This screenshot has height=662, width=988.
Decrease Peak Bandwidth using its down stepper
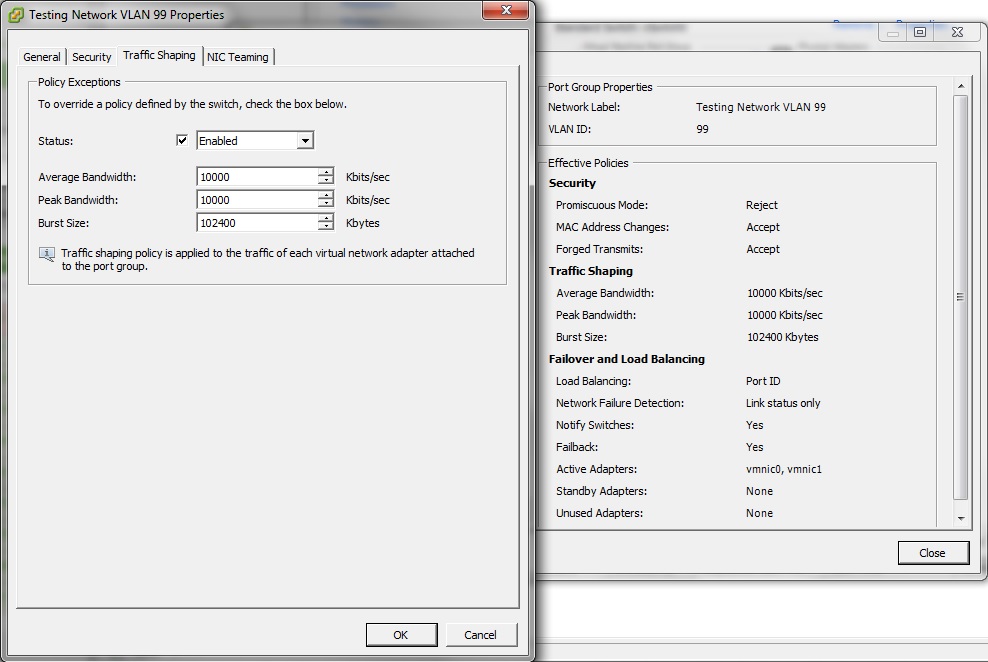(326, 203)
